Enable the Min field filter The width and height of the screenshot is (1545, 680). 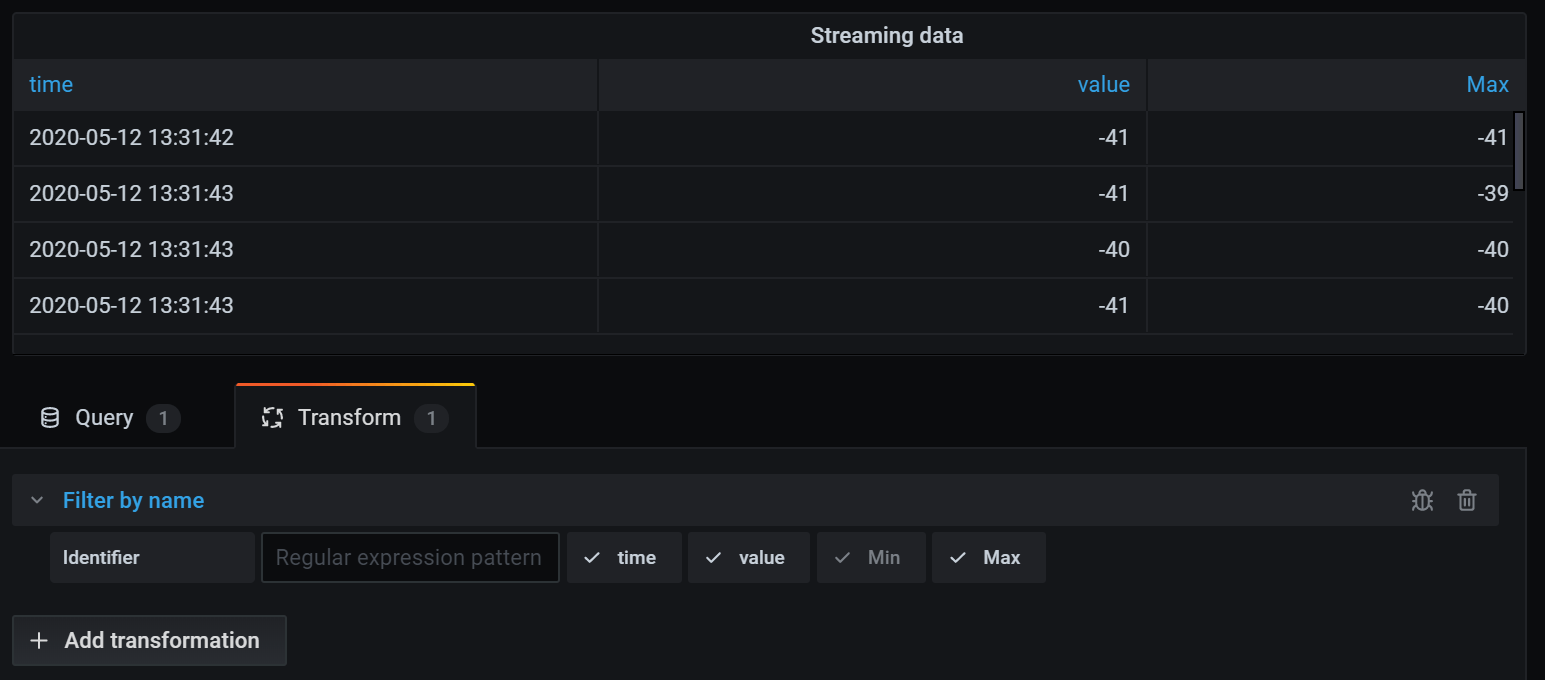tap(871, 557)
